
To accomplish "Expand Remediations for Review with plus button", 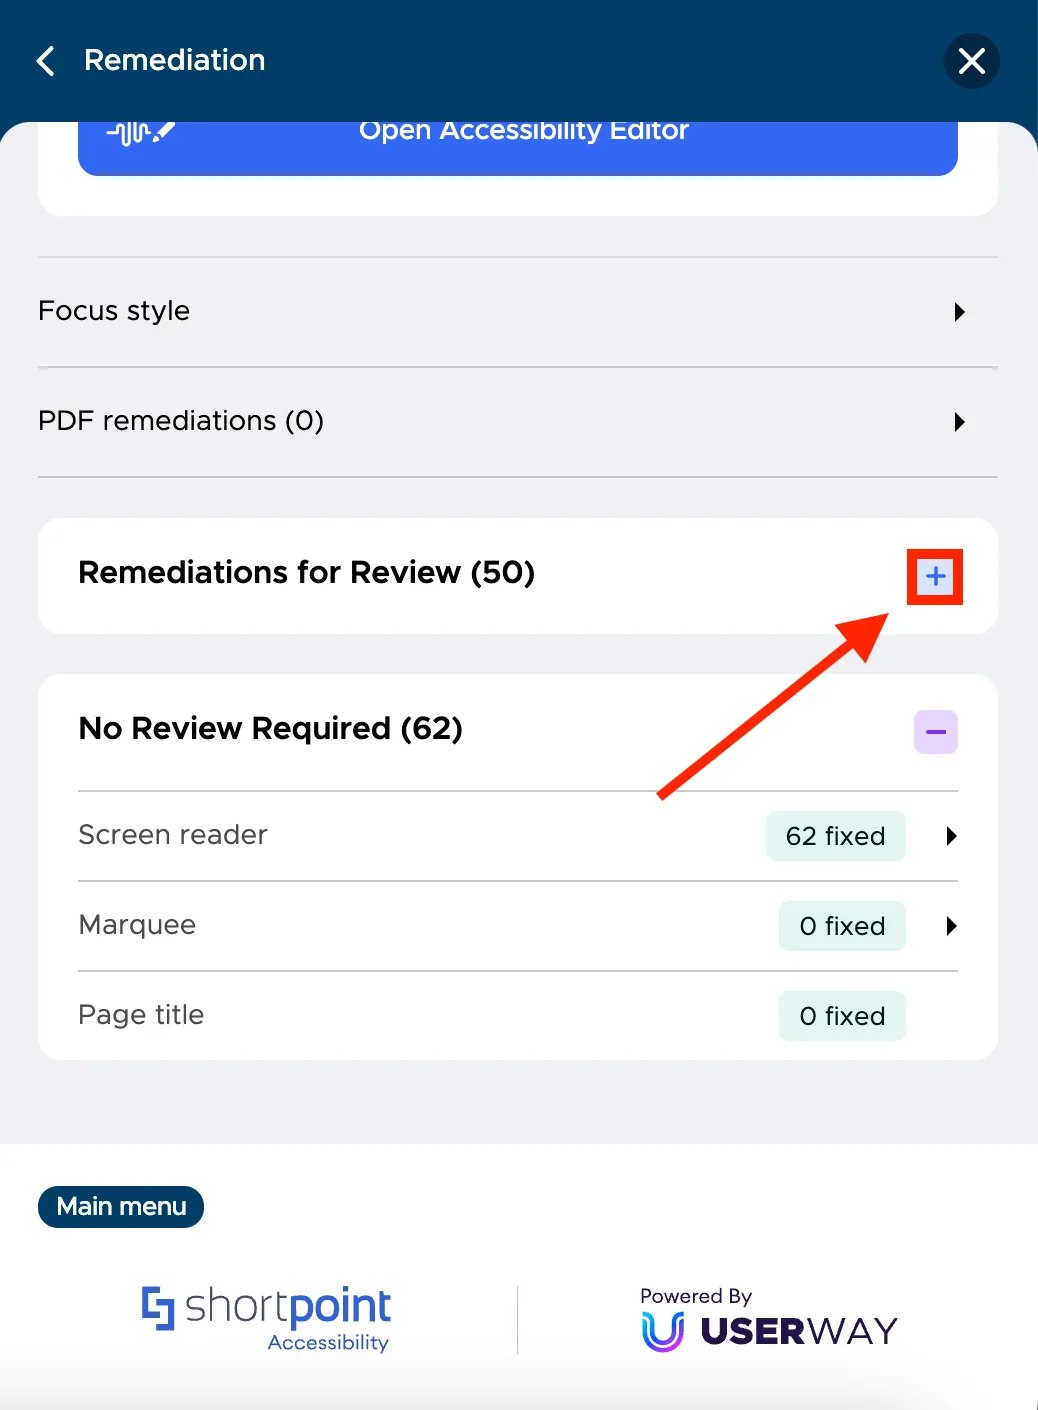I will [x=936, y=577].
